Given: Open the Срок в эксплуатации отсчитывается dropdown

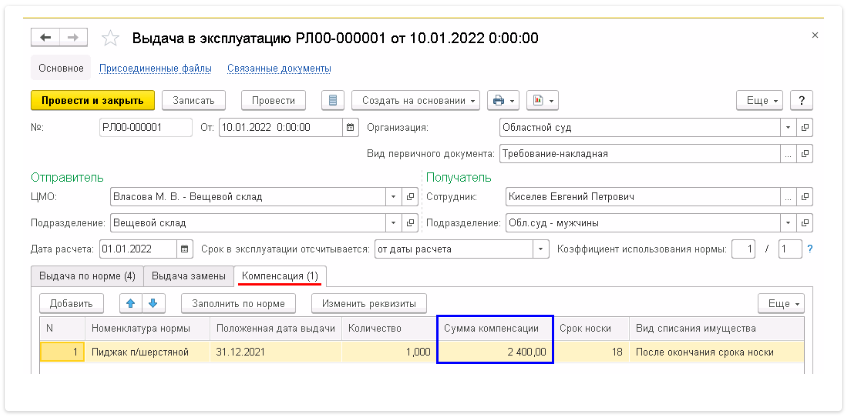Looking at the screenshot, I should click(x=541, y=249).
